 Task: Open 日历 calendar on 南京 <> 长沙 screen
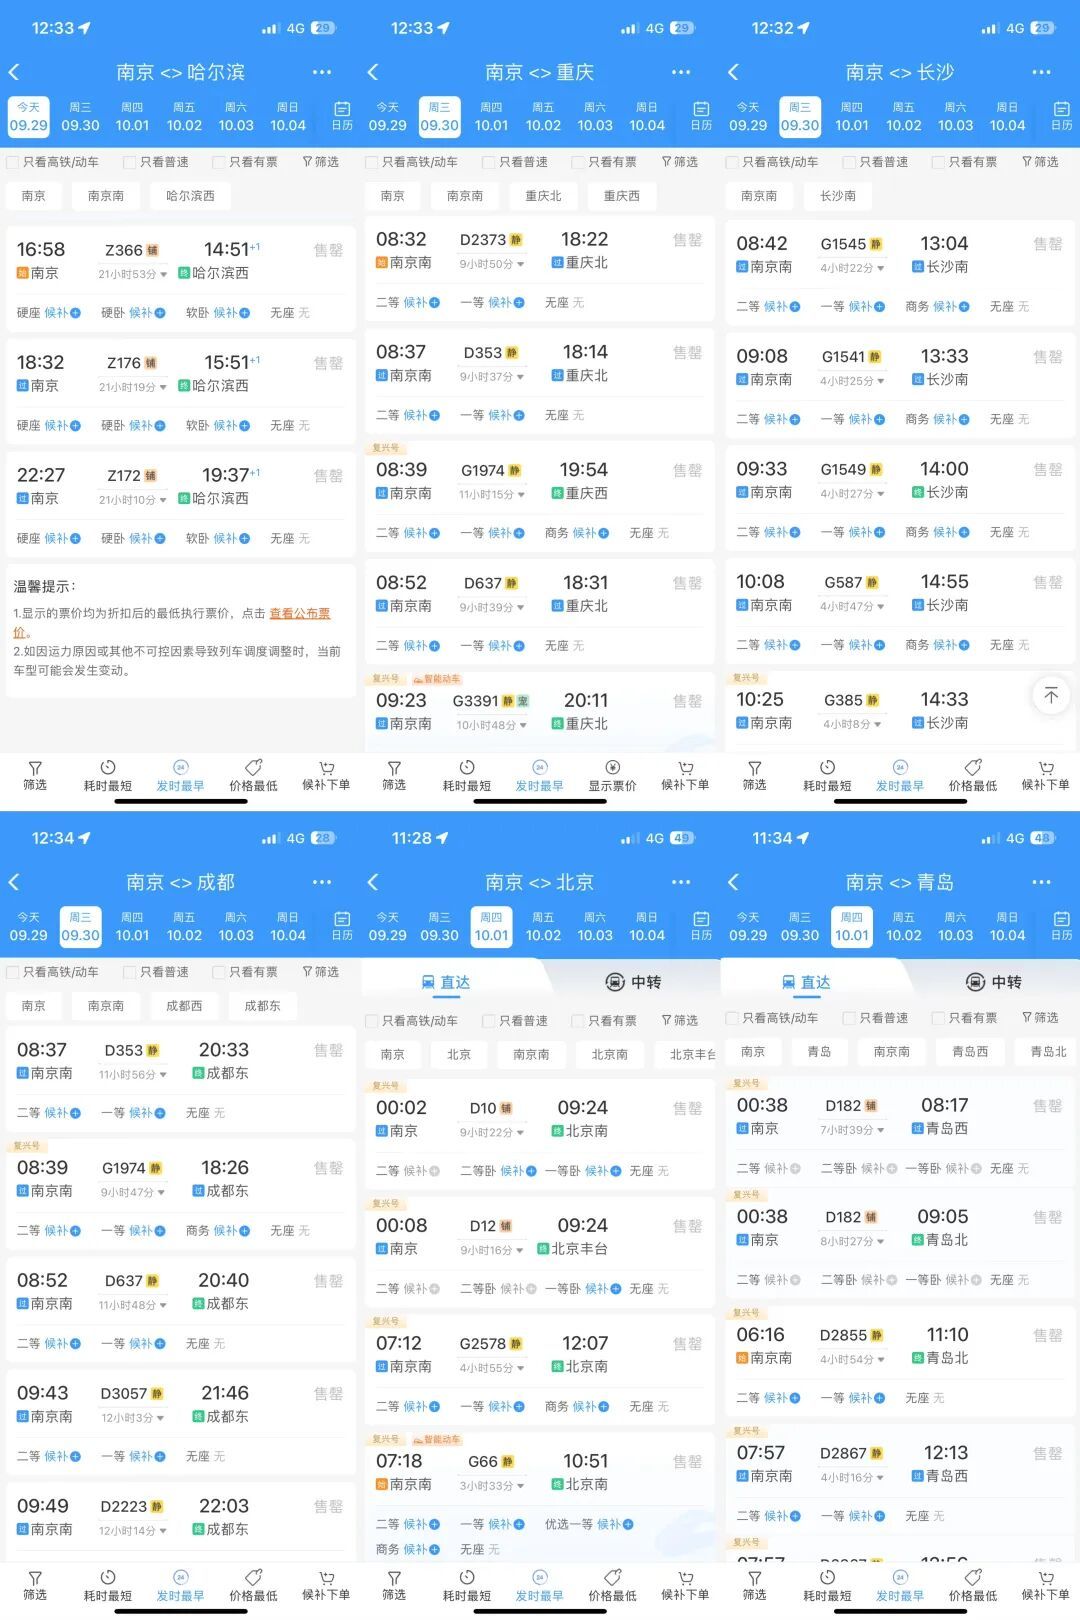(1061, 116)
